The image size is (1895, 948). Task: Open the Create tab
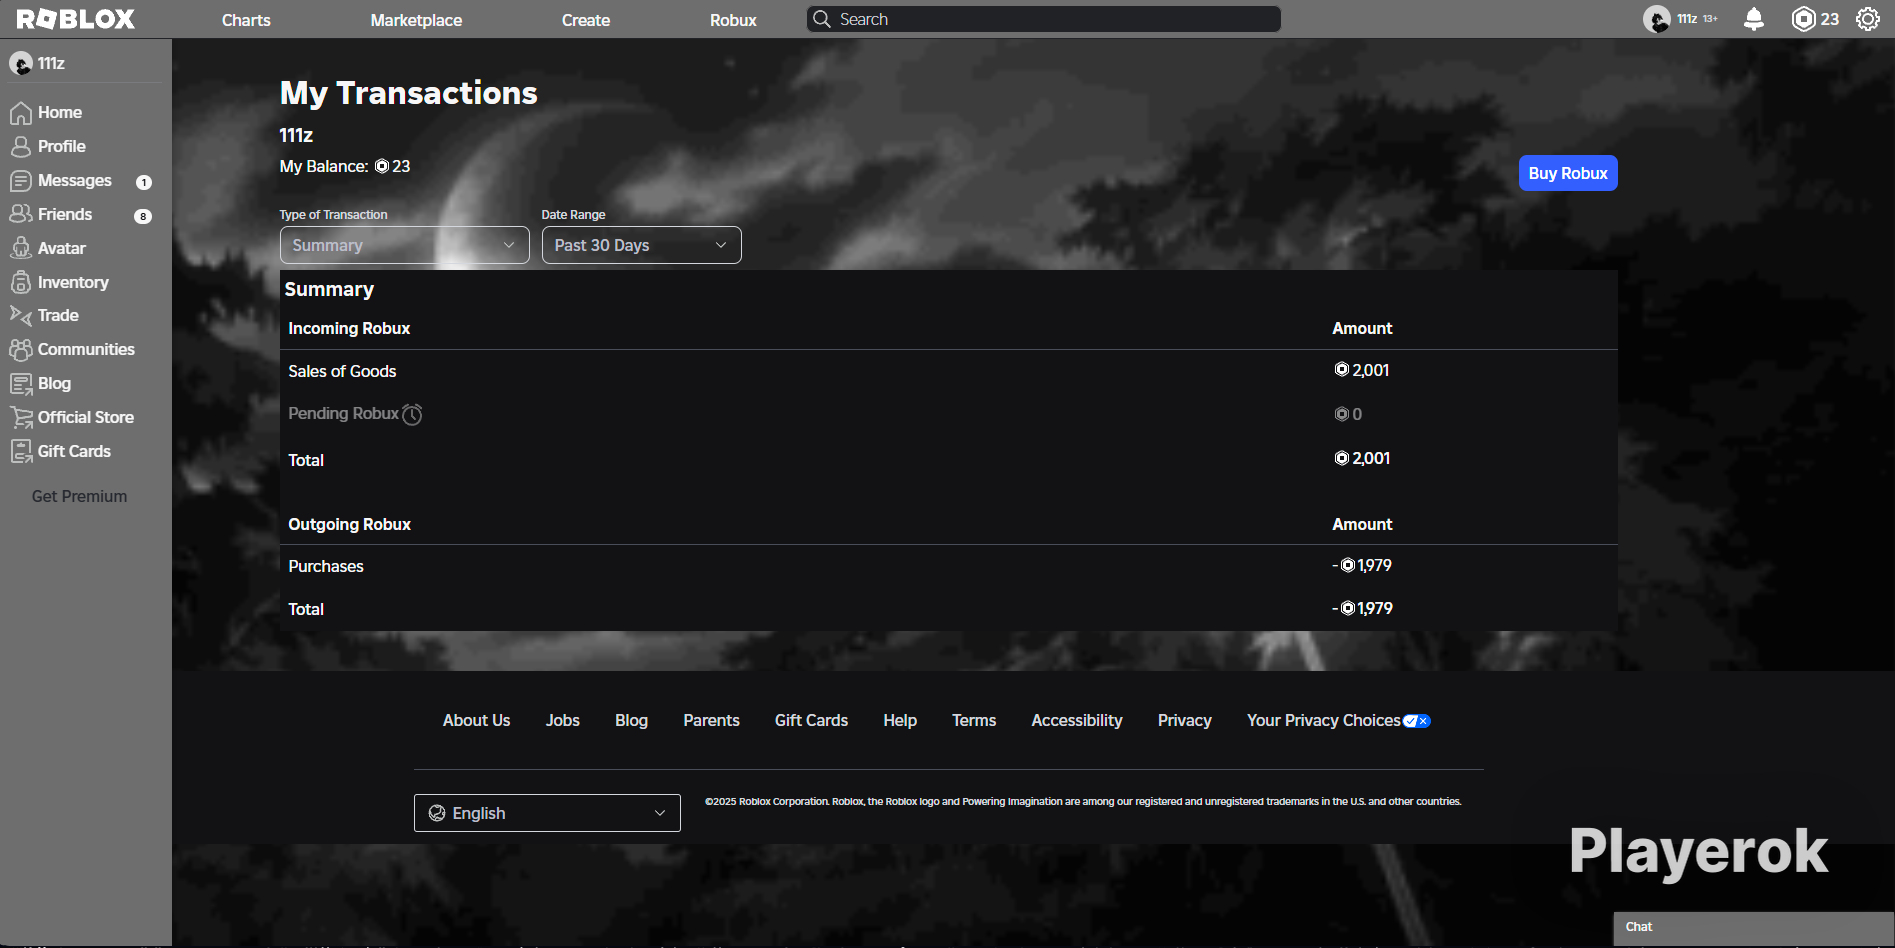click(x=586, y=20)
